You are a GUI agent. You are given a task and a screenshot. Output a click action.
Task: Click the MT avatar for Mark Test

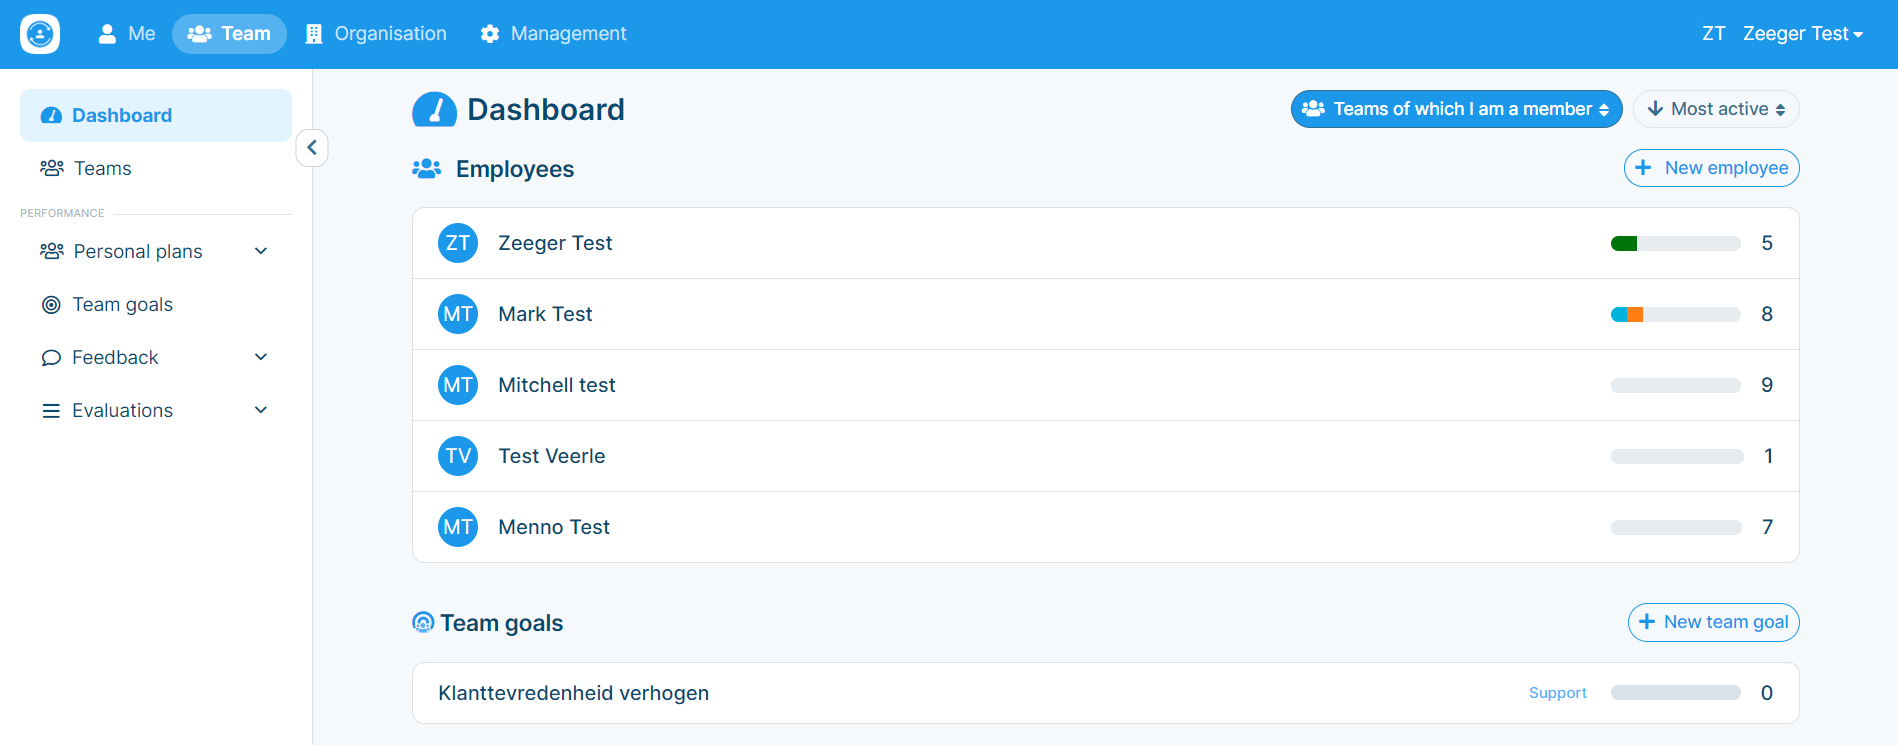point(458,314)
